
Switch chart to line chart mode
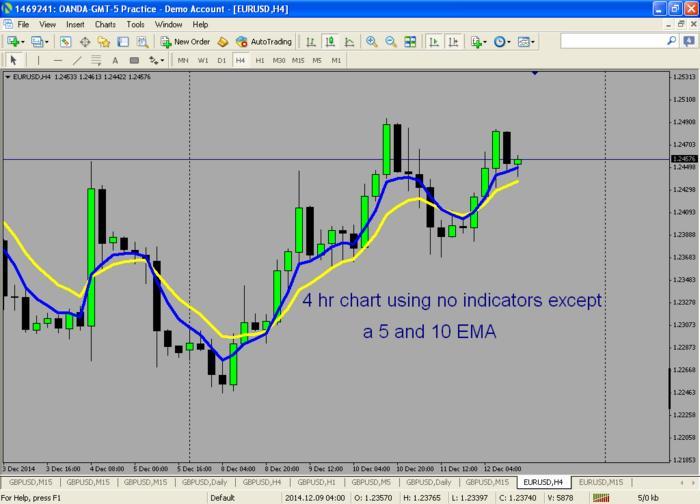[x=350, y=42]
